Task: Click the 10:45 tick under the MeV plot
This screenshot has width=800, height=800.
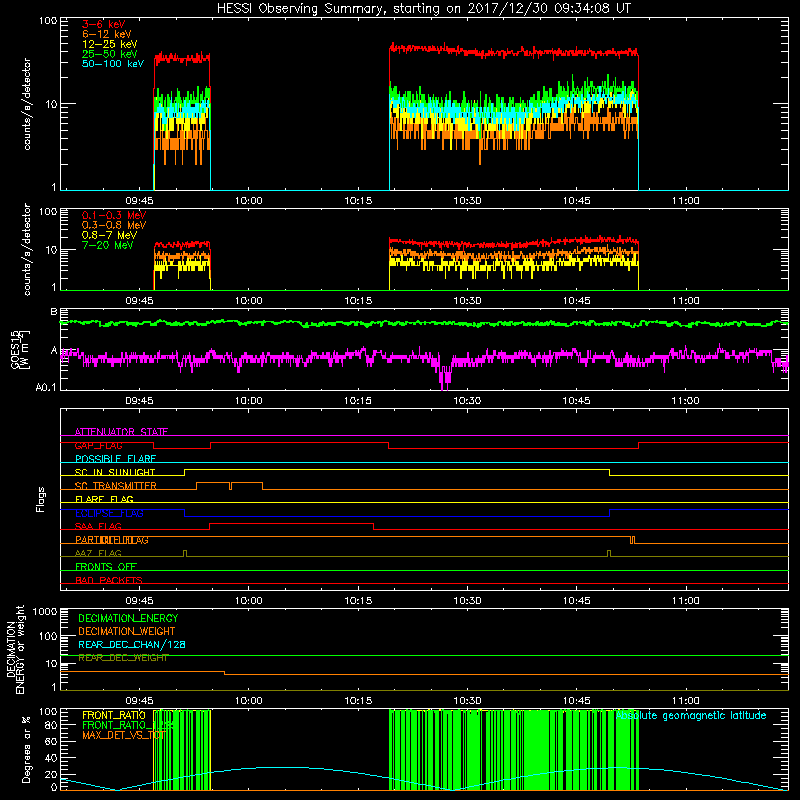Action: [x=577, y=301]
